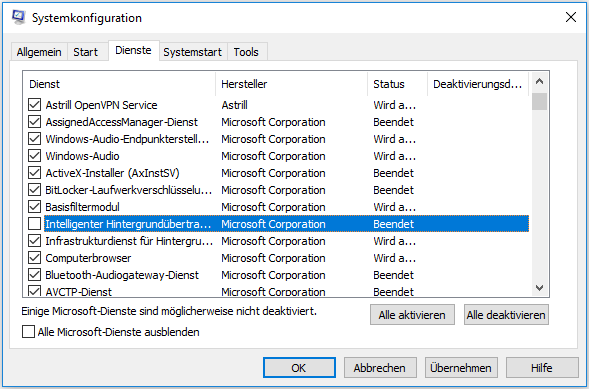Click the services list scrollbar thumb
Viewport: 589px width, 389px height.
[x=539, y=101]
